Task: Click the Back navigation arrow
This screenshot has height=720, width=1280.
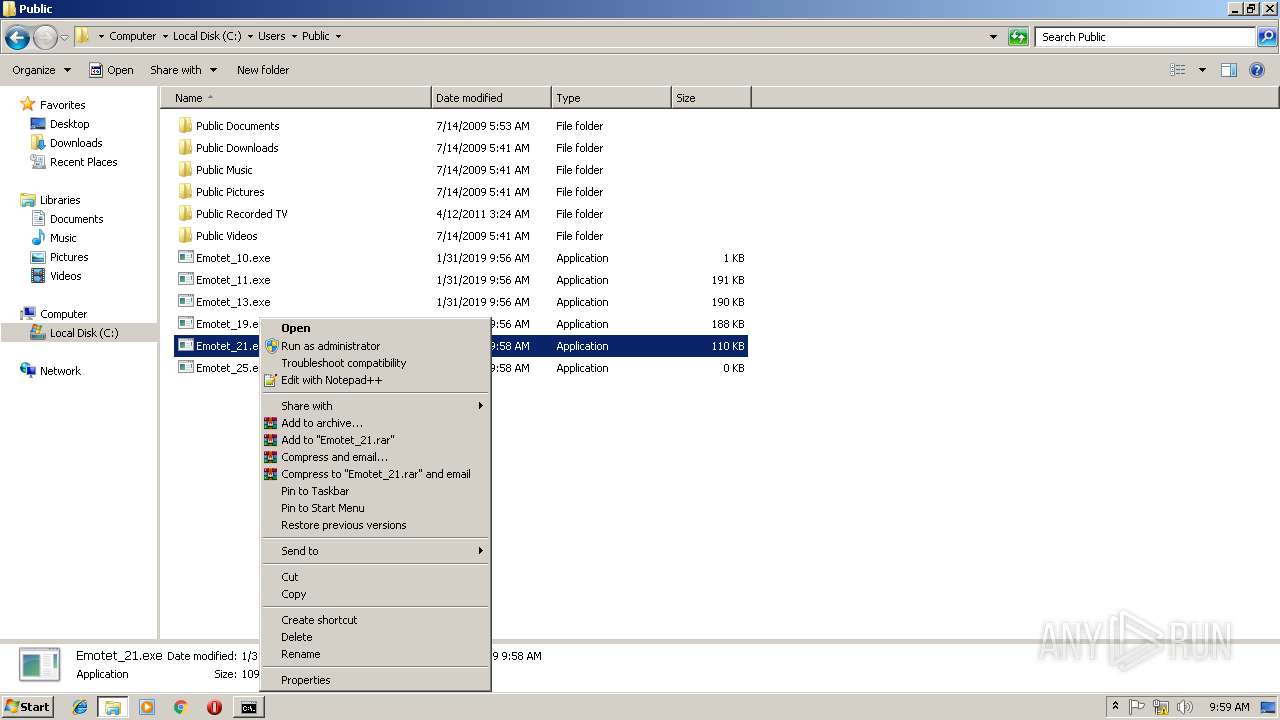Action: click(x=17, y=38)
